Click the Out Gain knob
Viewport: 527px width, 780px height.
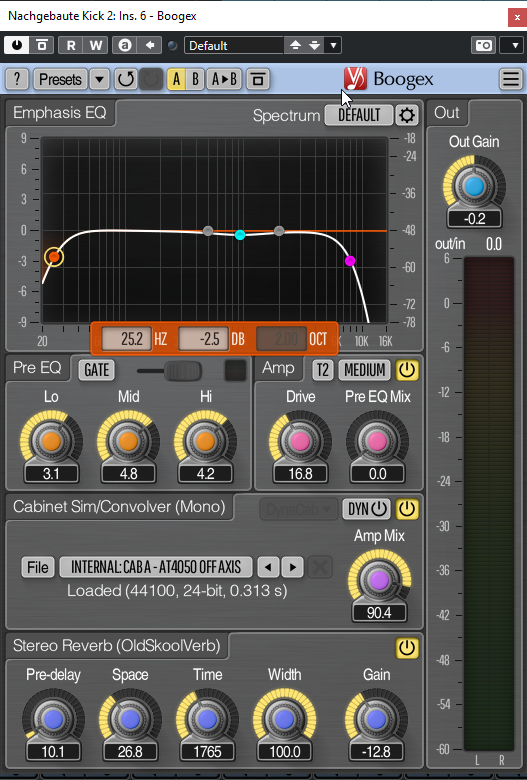(474, 187)
